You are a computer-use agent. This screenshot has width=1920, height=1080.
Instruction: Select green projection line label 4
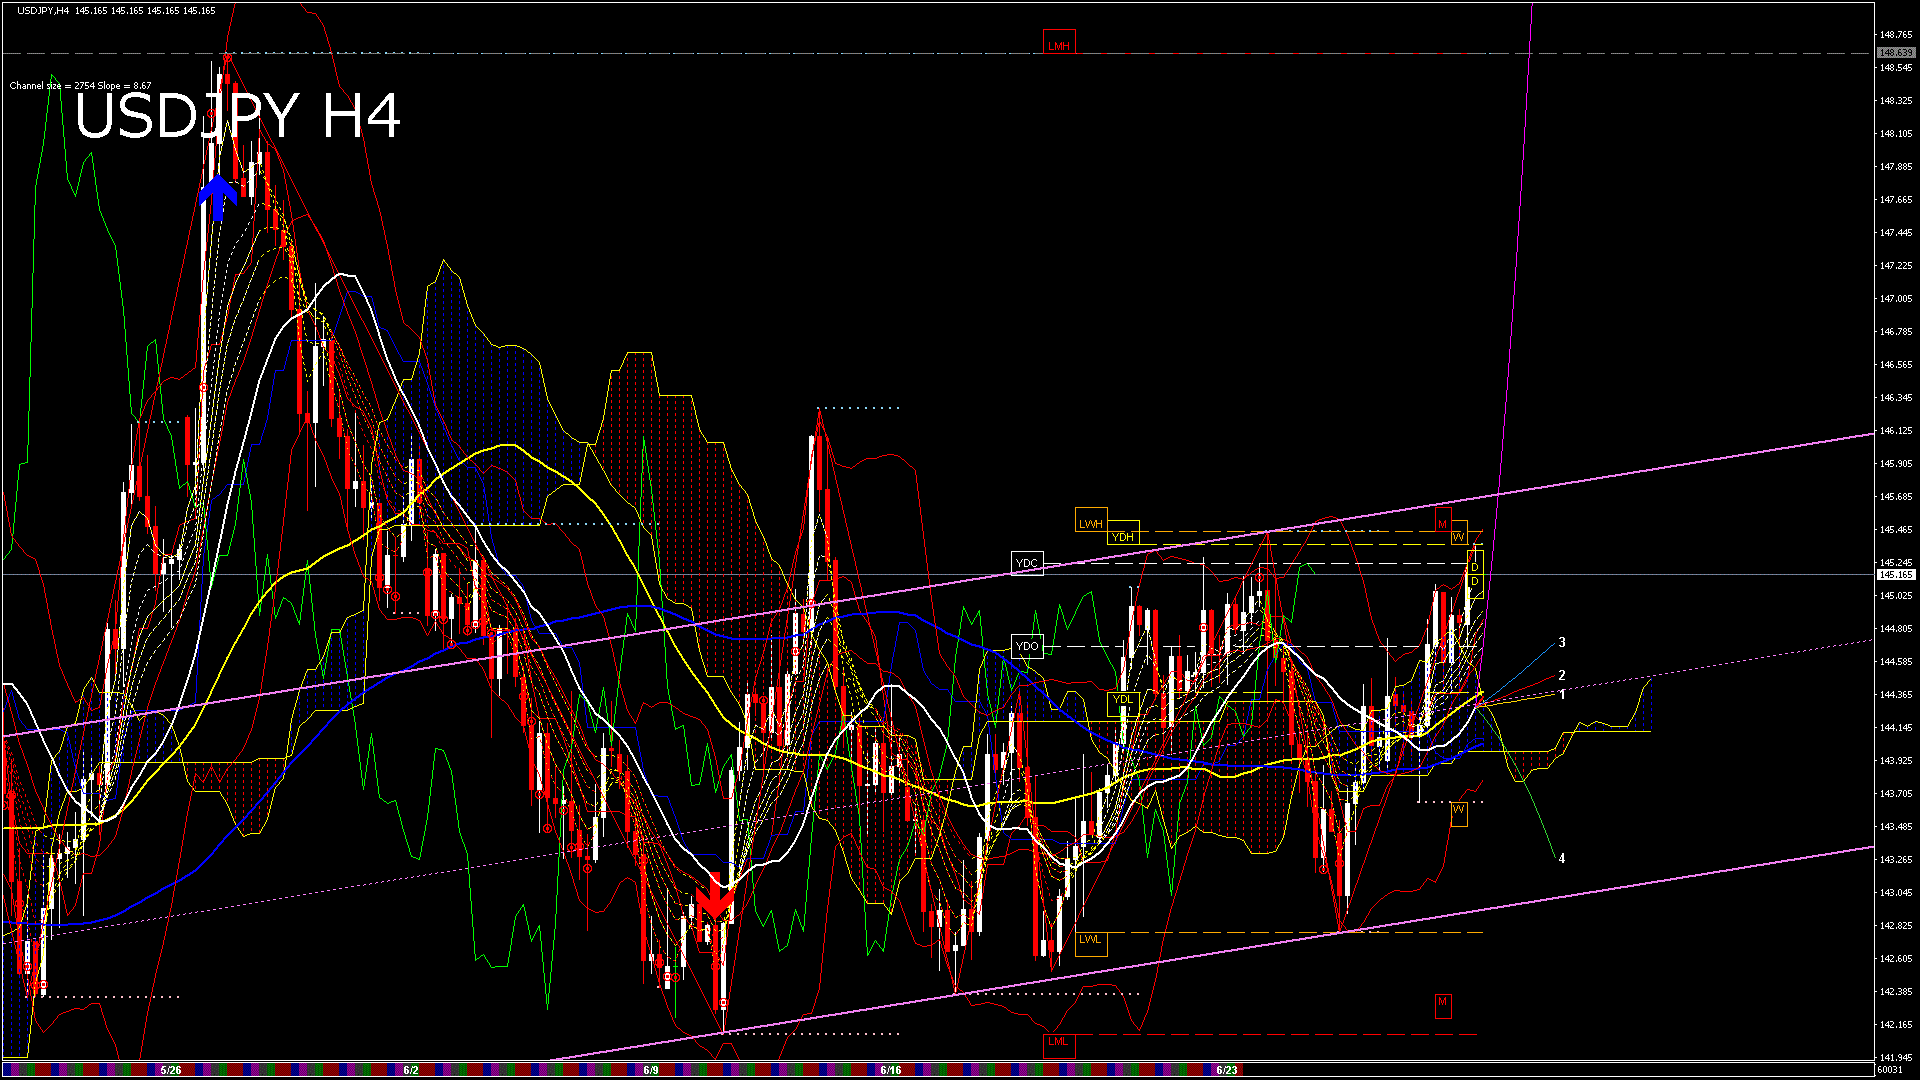[1562, 858]
